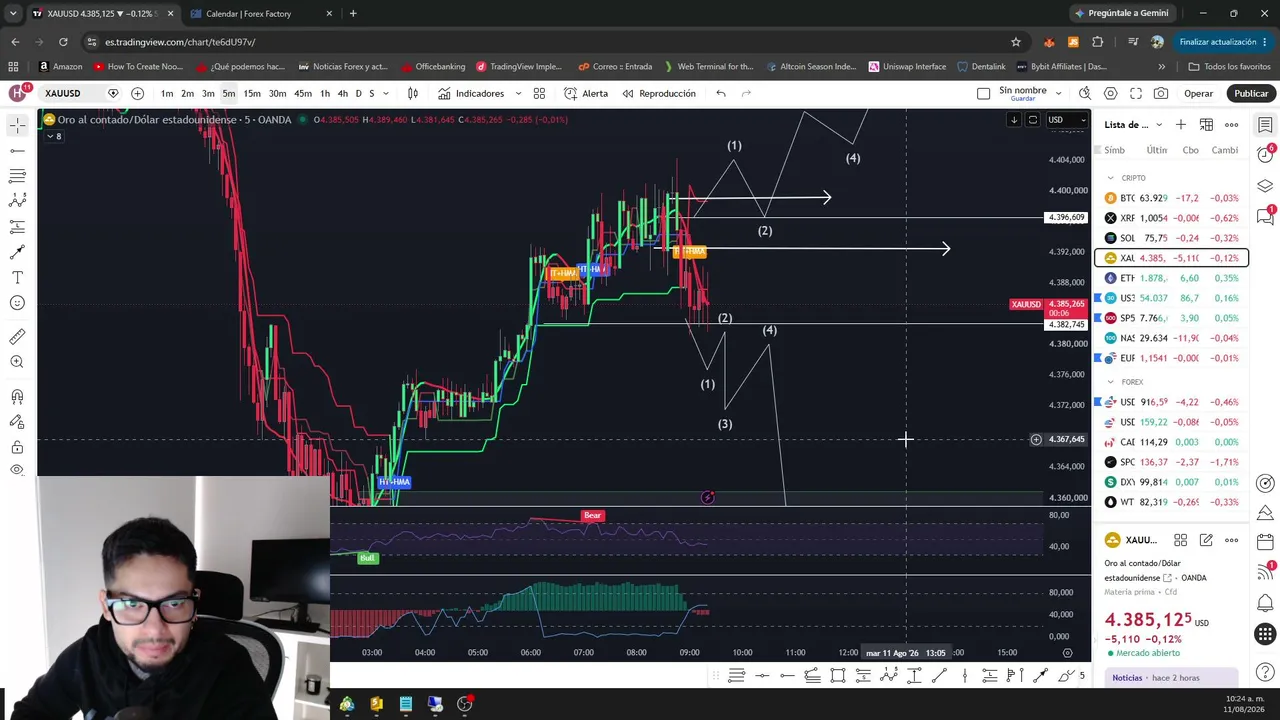Take a chart snapshot with camera
This screenshot has height=720, width=1280.
click(1161, 93)
